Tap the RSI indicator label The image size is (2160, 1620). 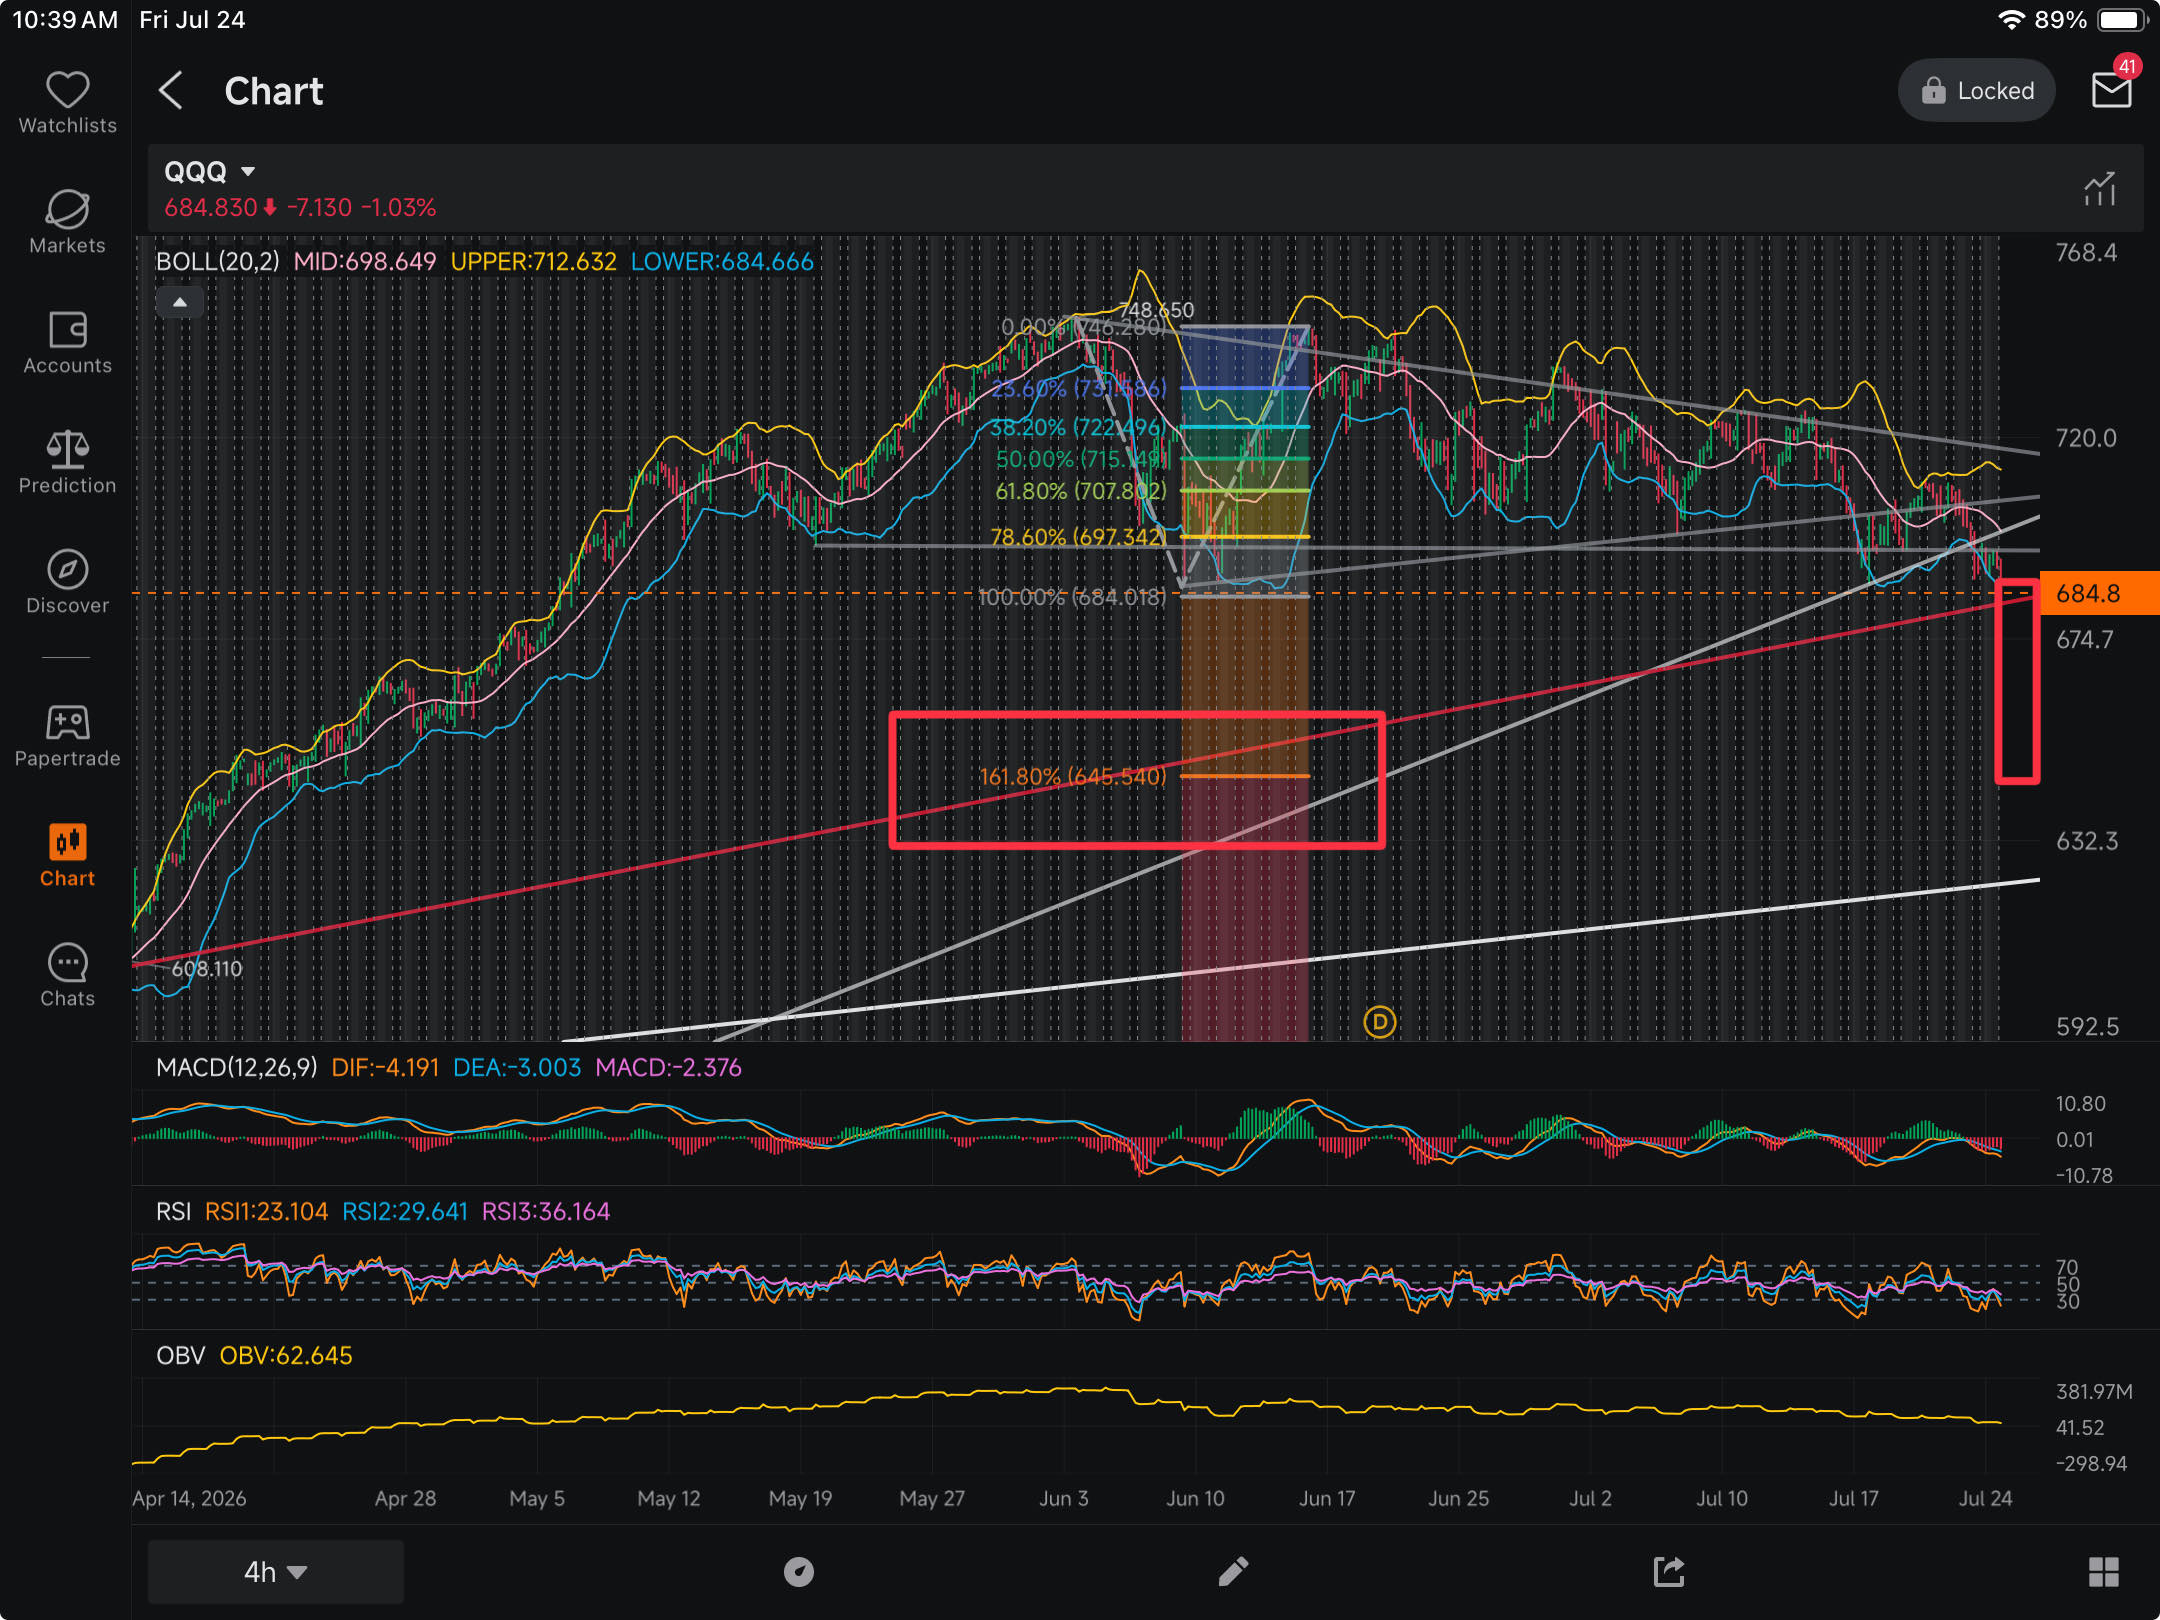tap(173, 1211)
